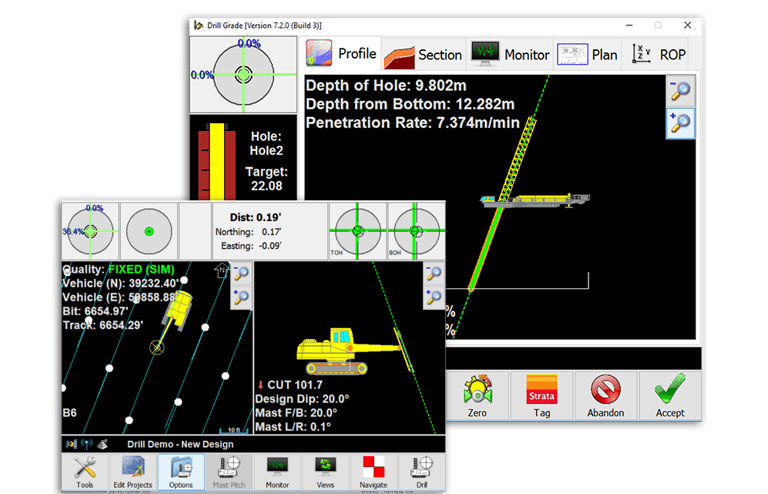The width and height of the screenshot is (768, 494).
Task: Click the Mast Pitch toolbar item
Action: tap(229, 472)
